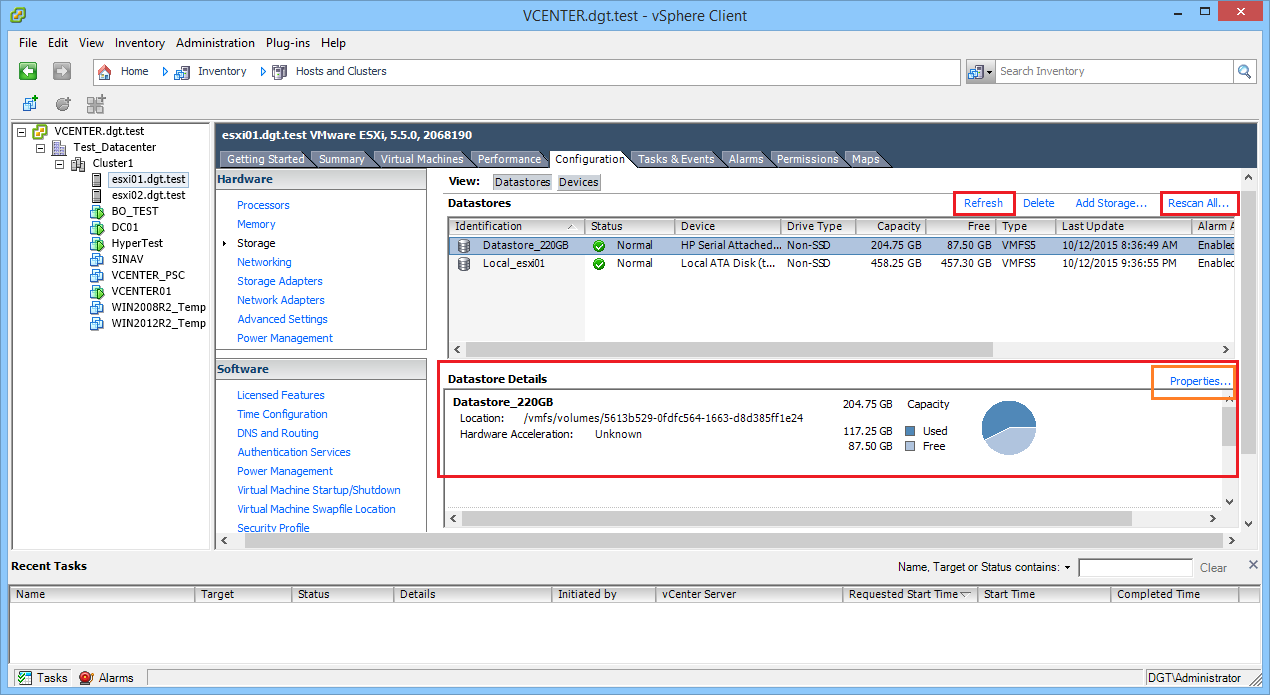Click the BO_TEST virtual machine icon
The width and height of the screenshot is (1270, 695).
pyautogui.click(x=97, y=211)
